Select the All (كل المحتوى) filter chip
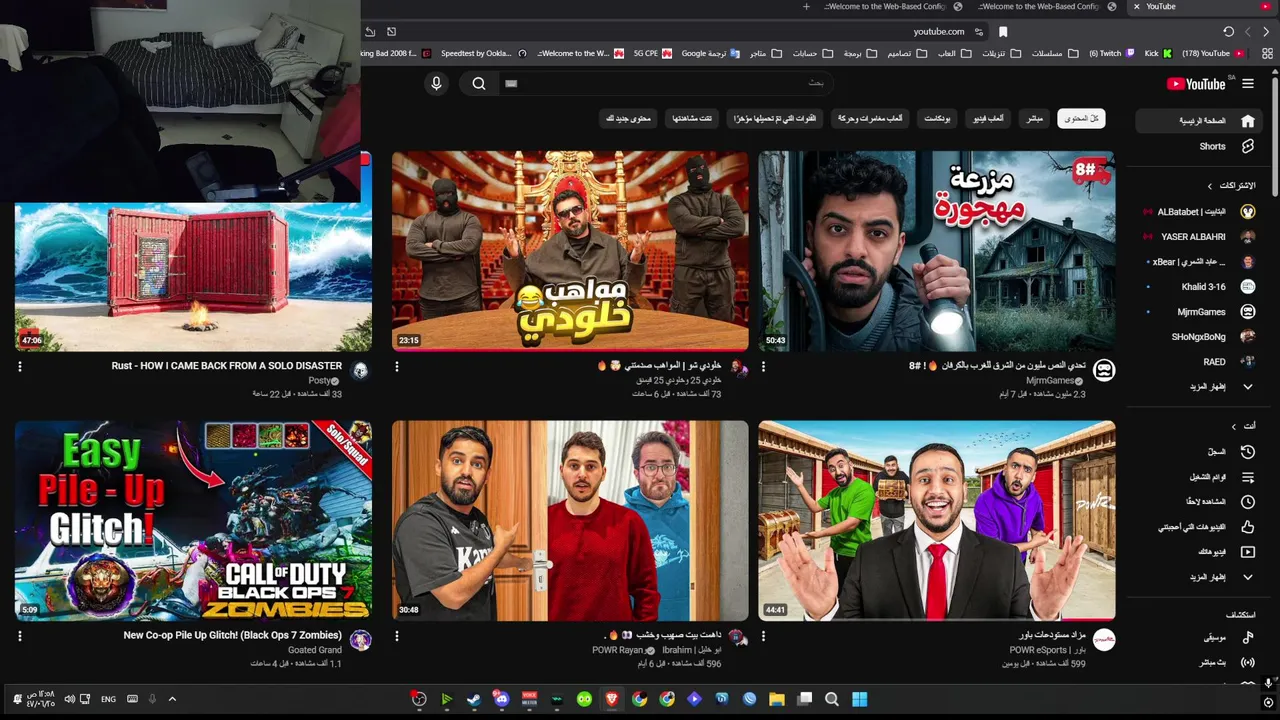 point(1081,119)
